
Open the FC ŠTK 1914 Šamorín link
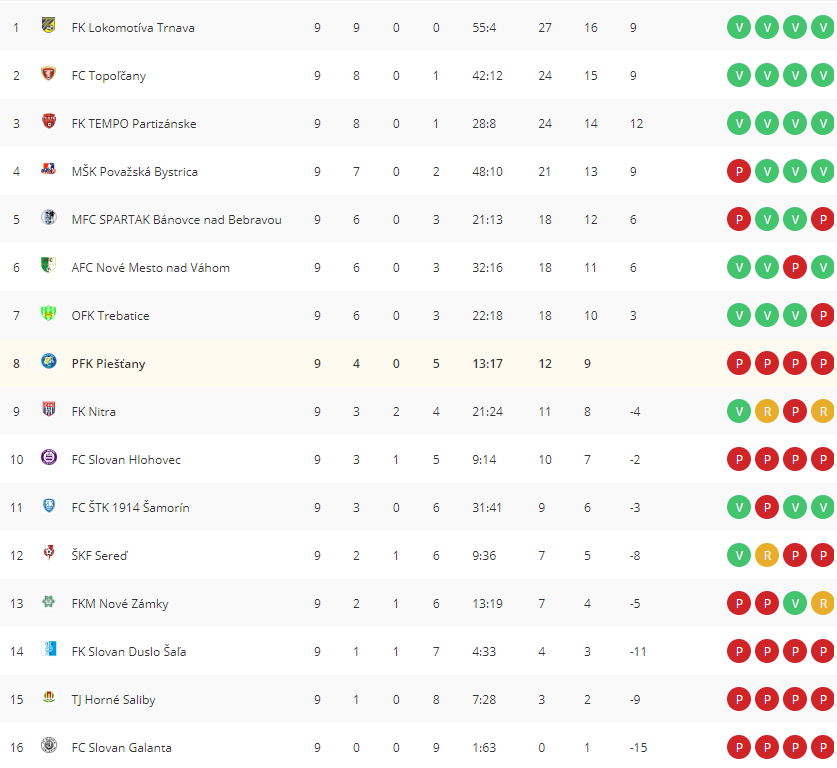coord(131,508)
